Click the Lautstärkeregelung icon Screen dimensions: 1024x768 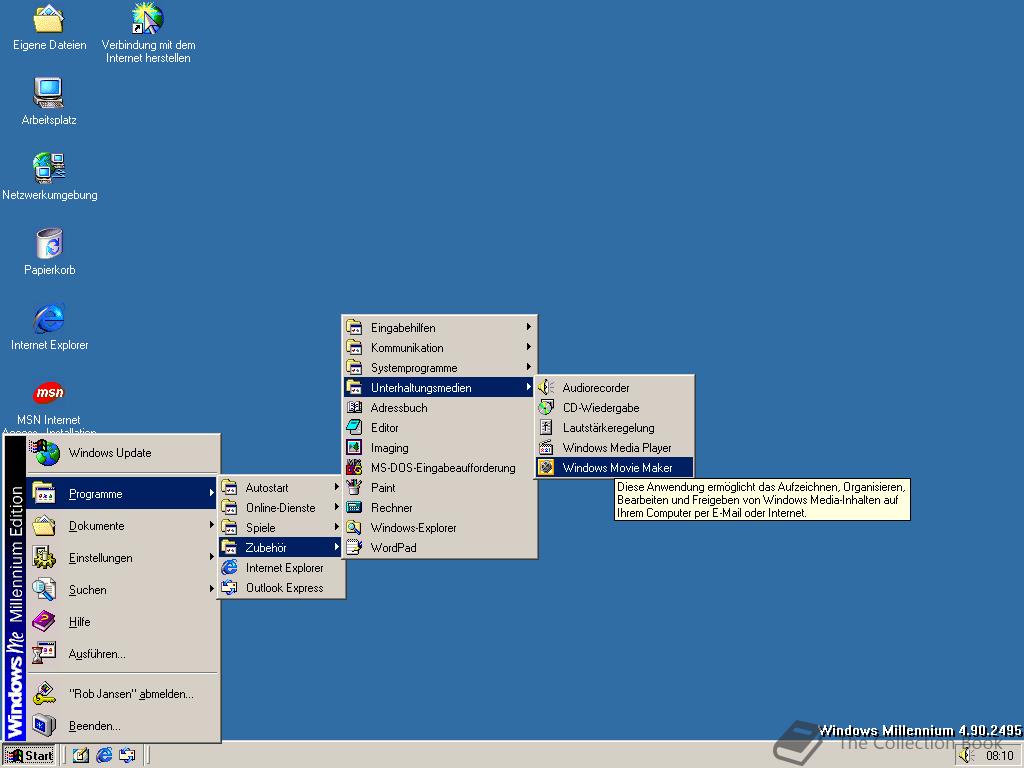tap(546, 428)
